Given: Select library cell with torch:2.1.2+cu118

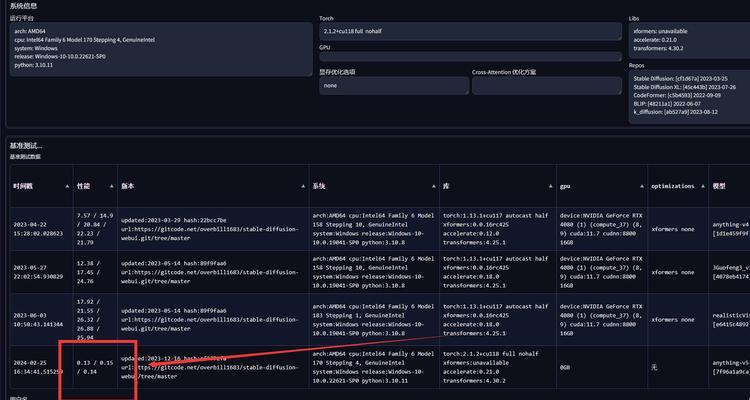Looking at the screenshot, I should click(498, 367).
